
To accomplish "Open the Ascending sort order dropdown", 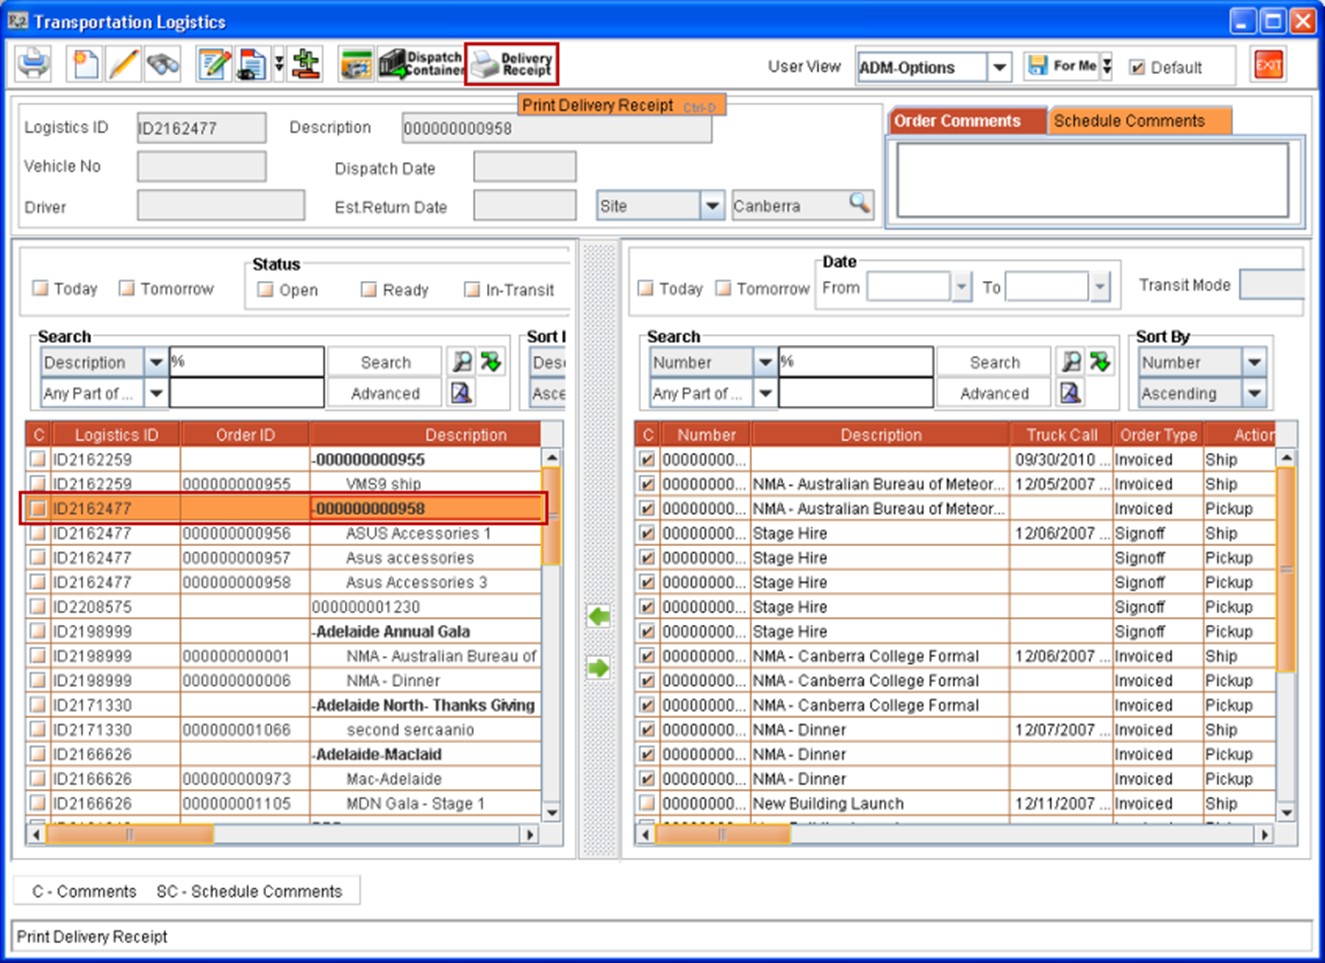I will [x=1254, y=393].
